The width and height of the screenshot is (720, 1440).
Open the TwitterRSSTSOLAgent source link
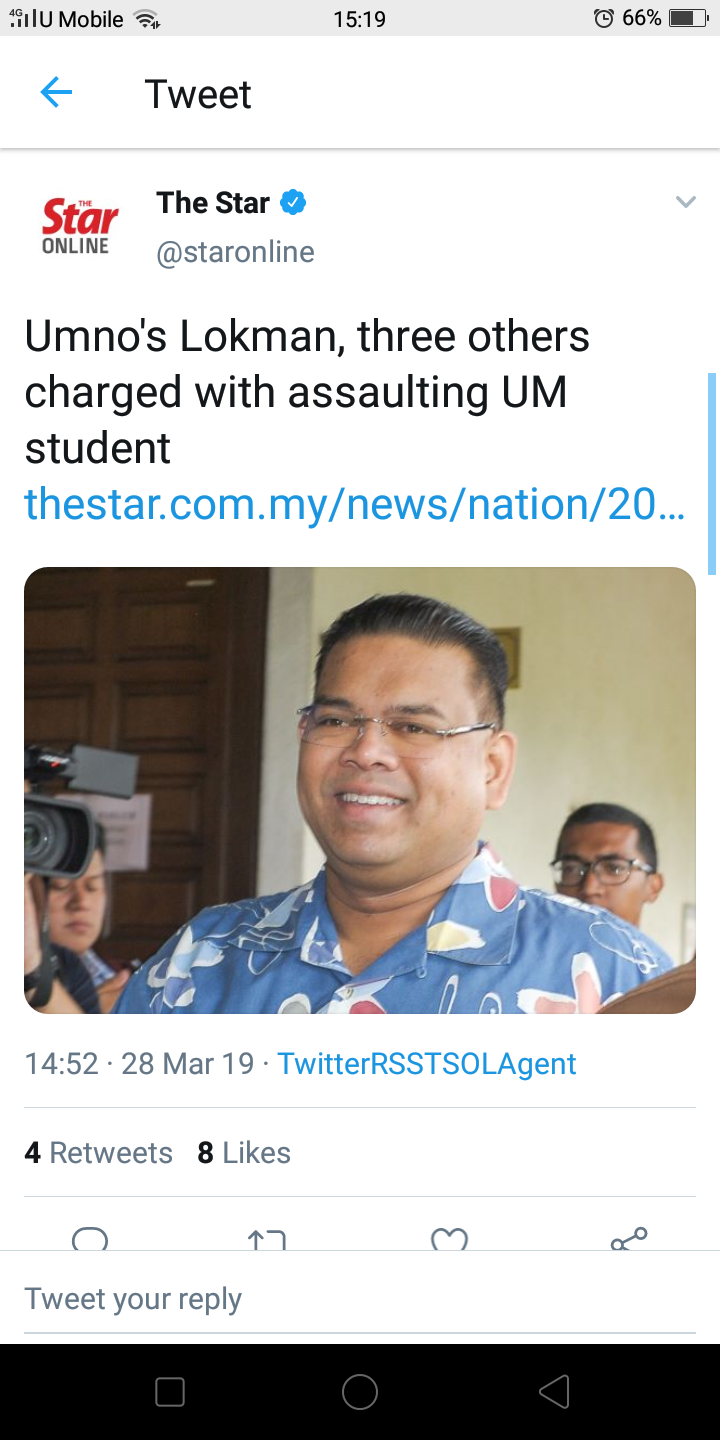tap(427, 1063)
